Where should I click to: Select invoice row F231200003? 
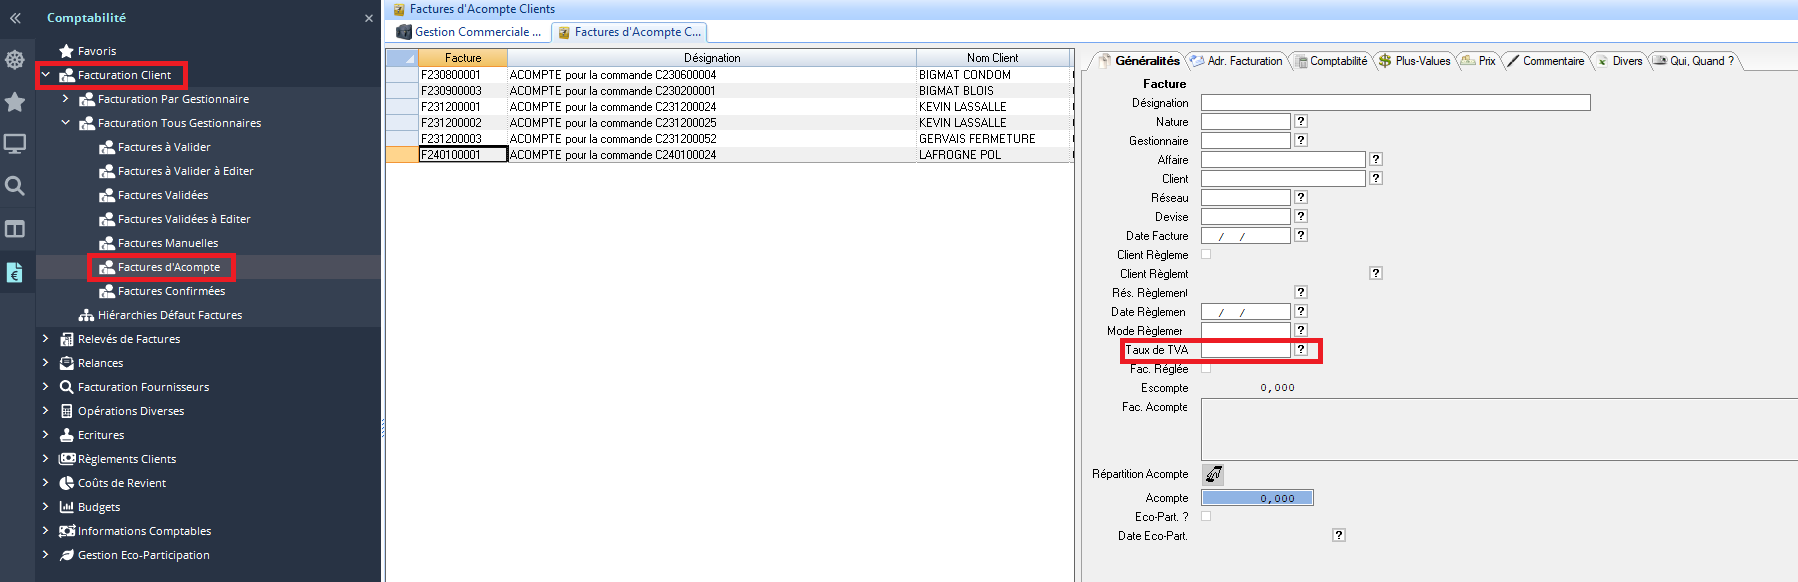451,139
